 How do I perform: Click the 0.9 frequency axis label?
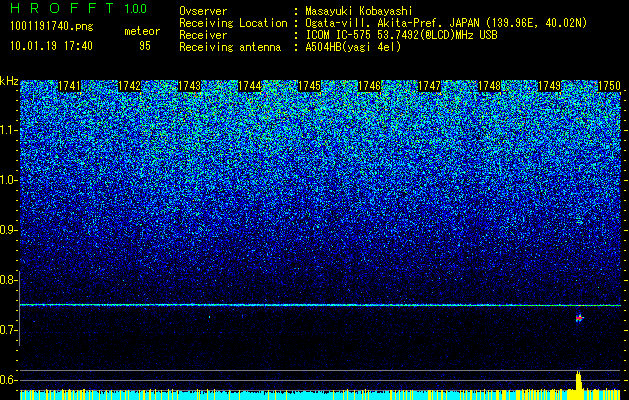coord(8,230)
